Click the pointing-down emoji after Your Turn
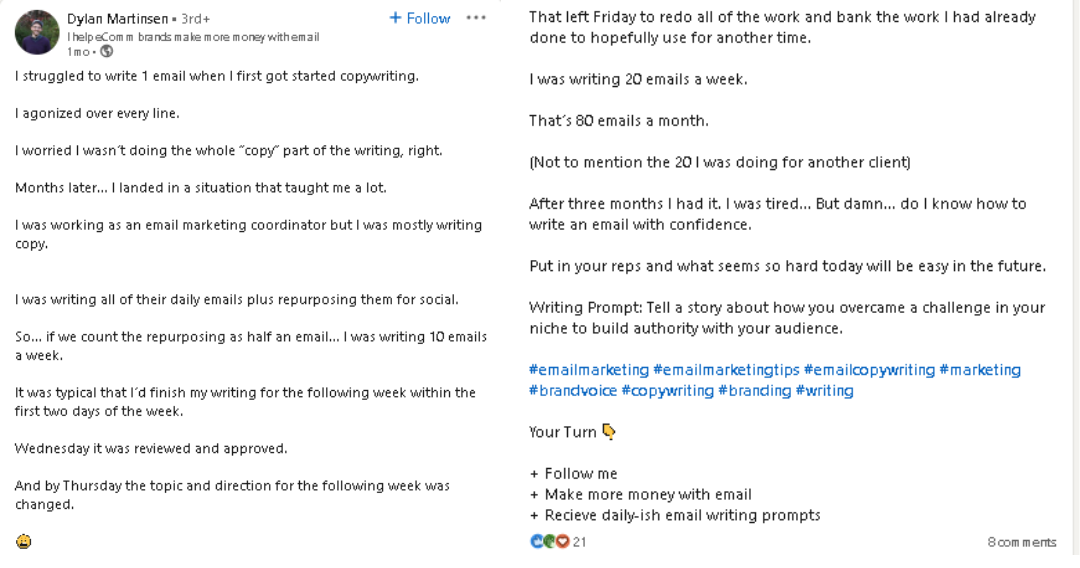 609,432
